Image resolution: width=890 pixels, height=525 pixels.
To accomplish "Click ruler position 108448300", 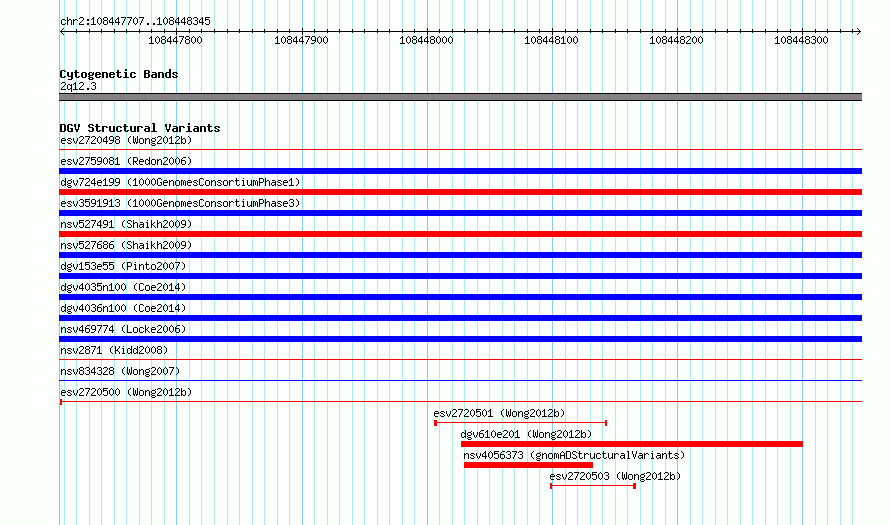I will [x=801, y=40].
